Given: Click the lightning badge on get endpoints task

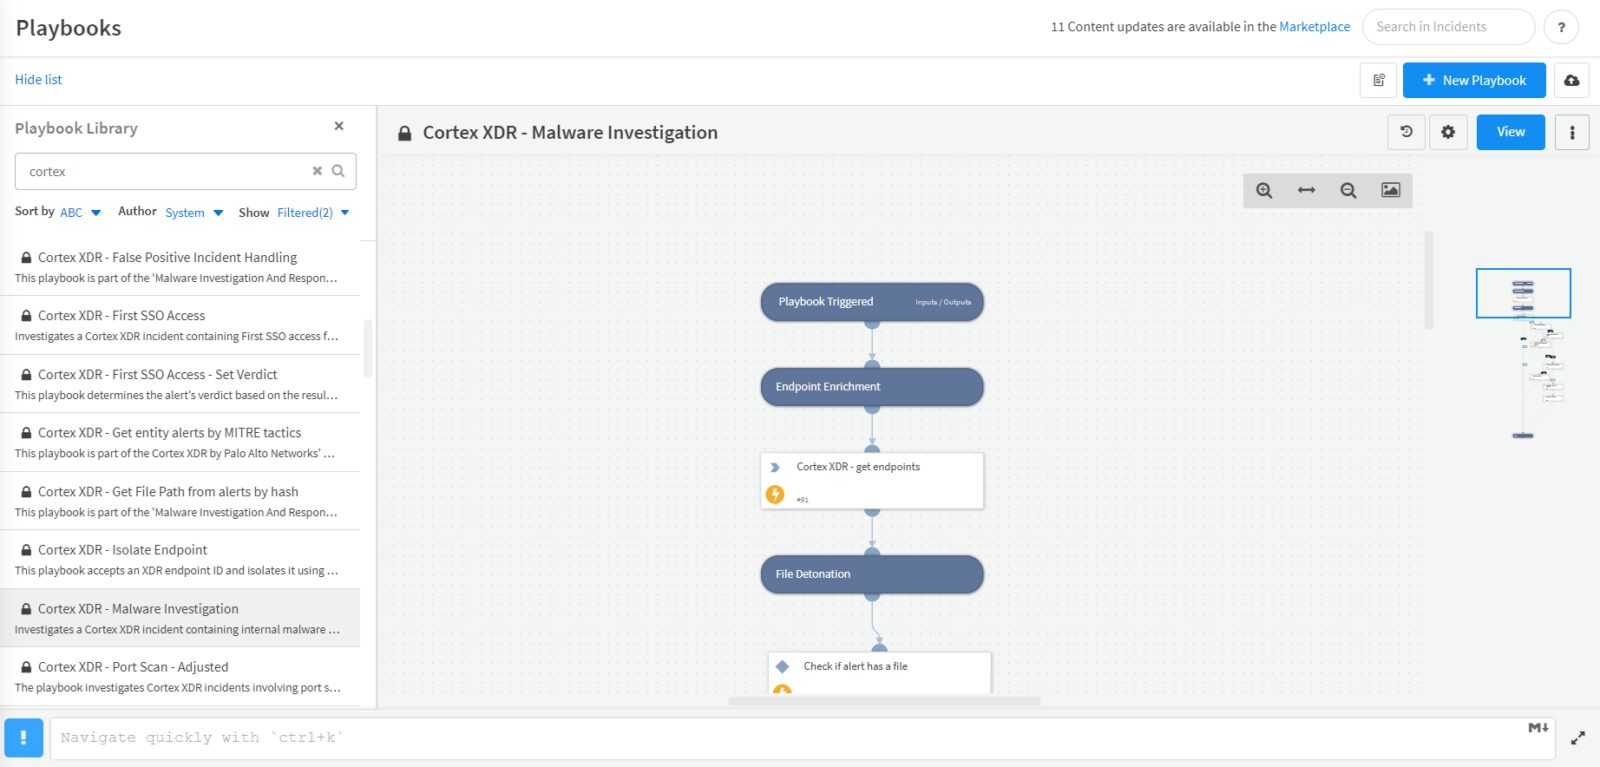Looking at the screenshot, I should tap(775, 494).
